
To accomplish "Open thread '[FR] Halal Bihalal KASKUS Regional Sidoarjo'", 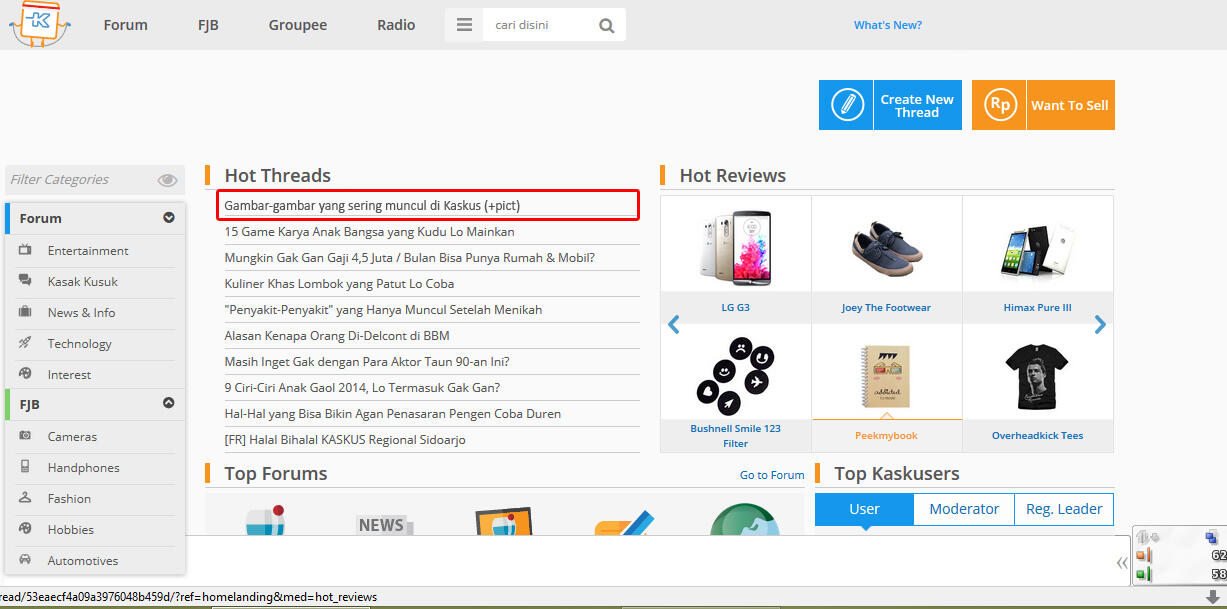I will click(x=345, y=439).
